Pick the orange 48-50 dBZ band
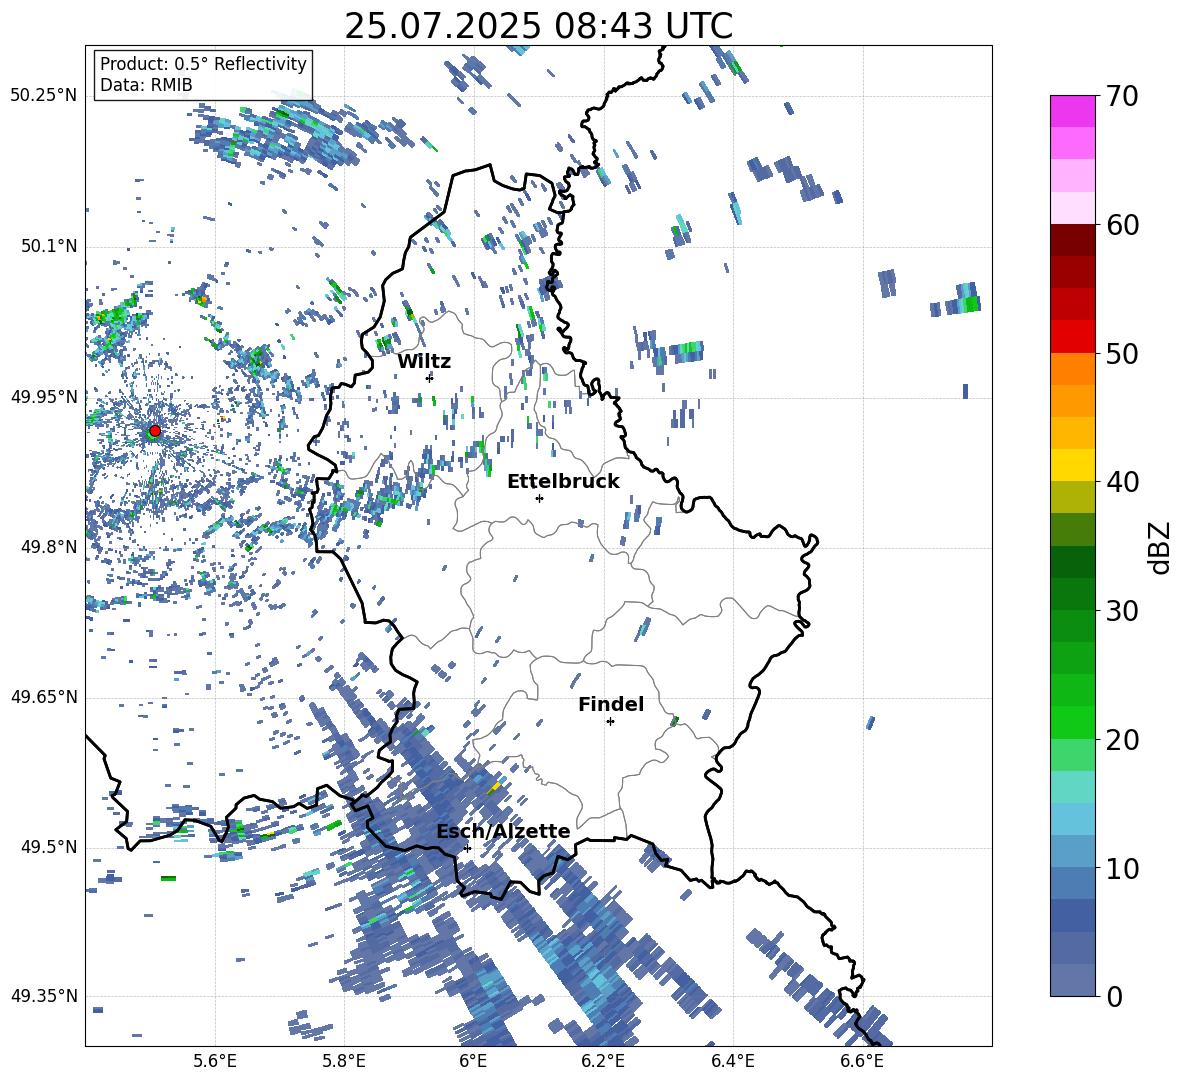Viewport: 1184px width, 1081px height. 1072,368
